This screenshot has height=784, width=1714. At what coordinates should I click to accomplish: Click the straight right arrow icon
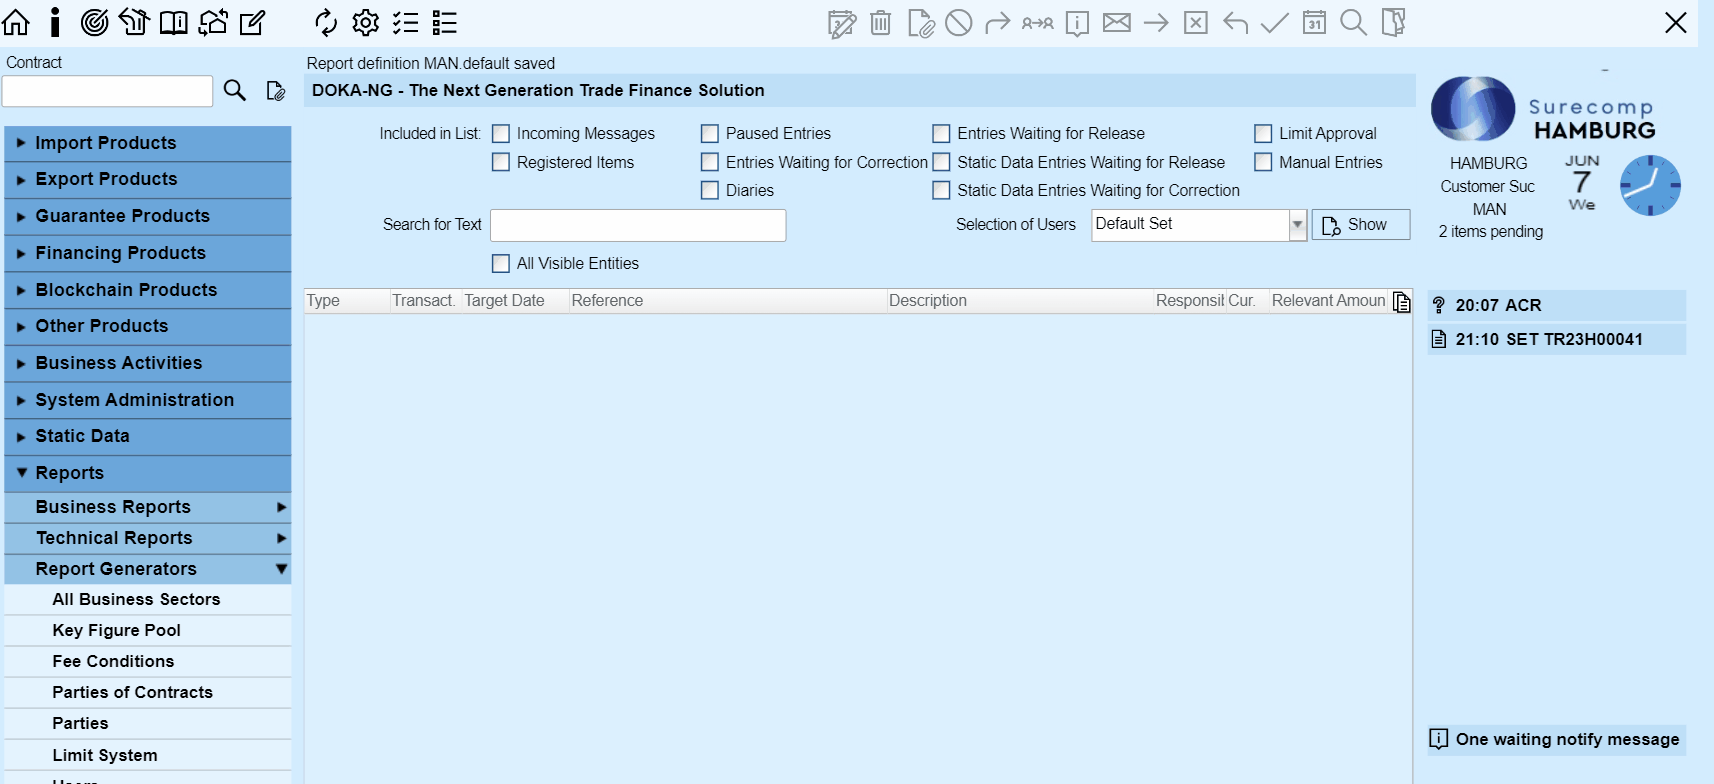(x=1156, y=22)
